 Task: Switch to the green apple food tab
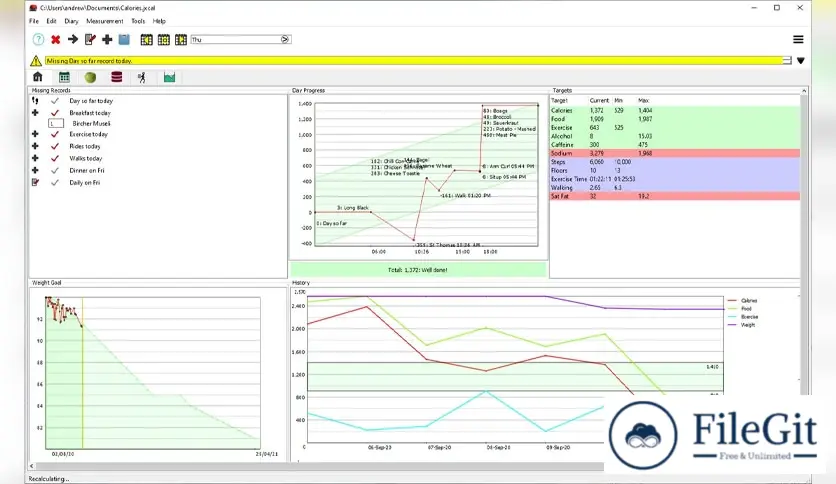tap(90, 77)
